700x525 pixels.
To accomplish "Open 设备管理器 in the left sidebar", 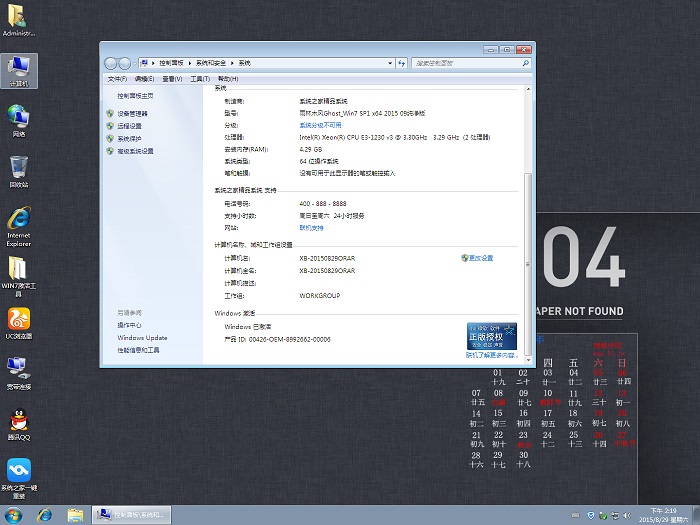I will click(132, 114).
